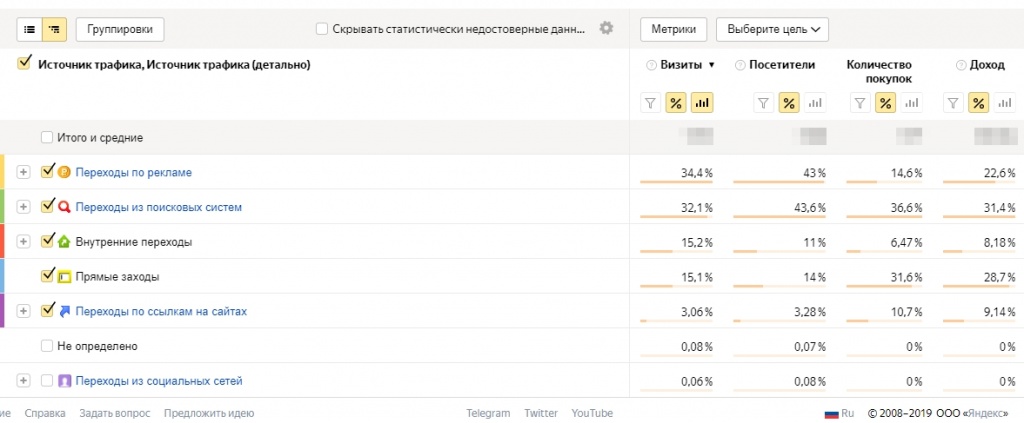Toggle percent icon under Посетители column
1024x423 pixels.
pos(789,103)
